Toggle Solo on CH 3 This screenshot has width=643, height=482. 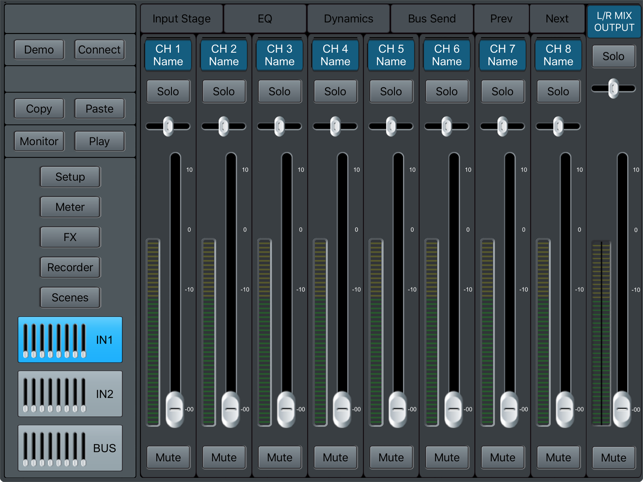coord(280,91)
